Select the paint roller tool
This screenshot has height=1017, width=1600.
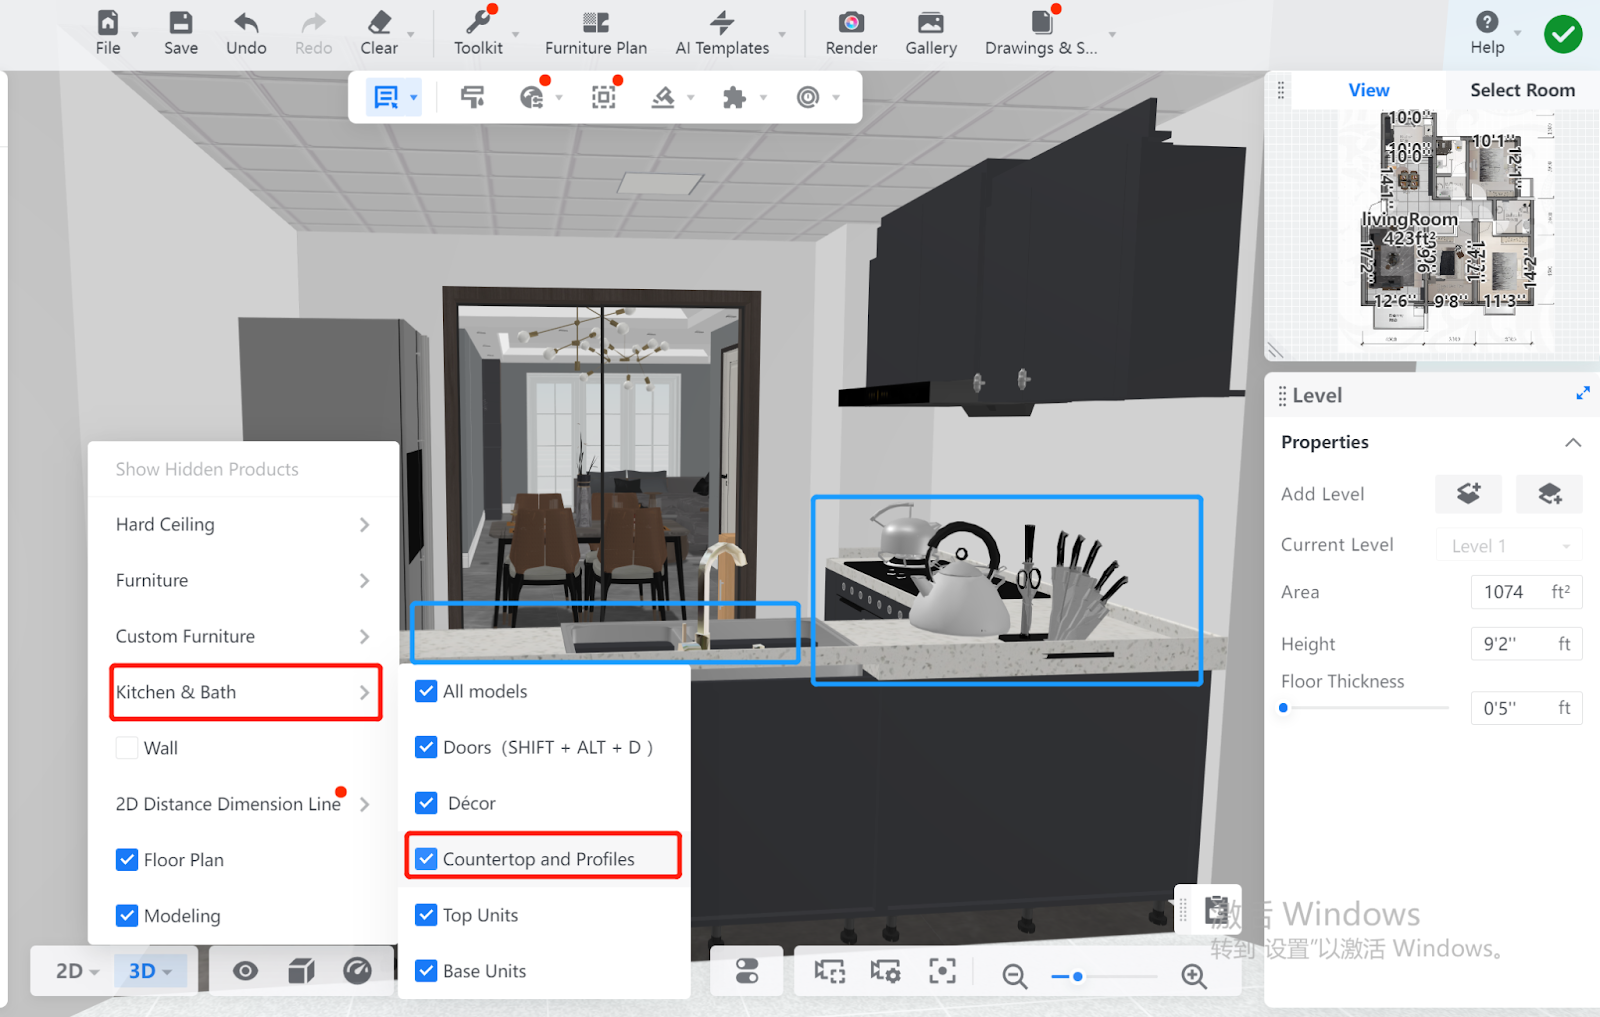[473, 97]
